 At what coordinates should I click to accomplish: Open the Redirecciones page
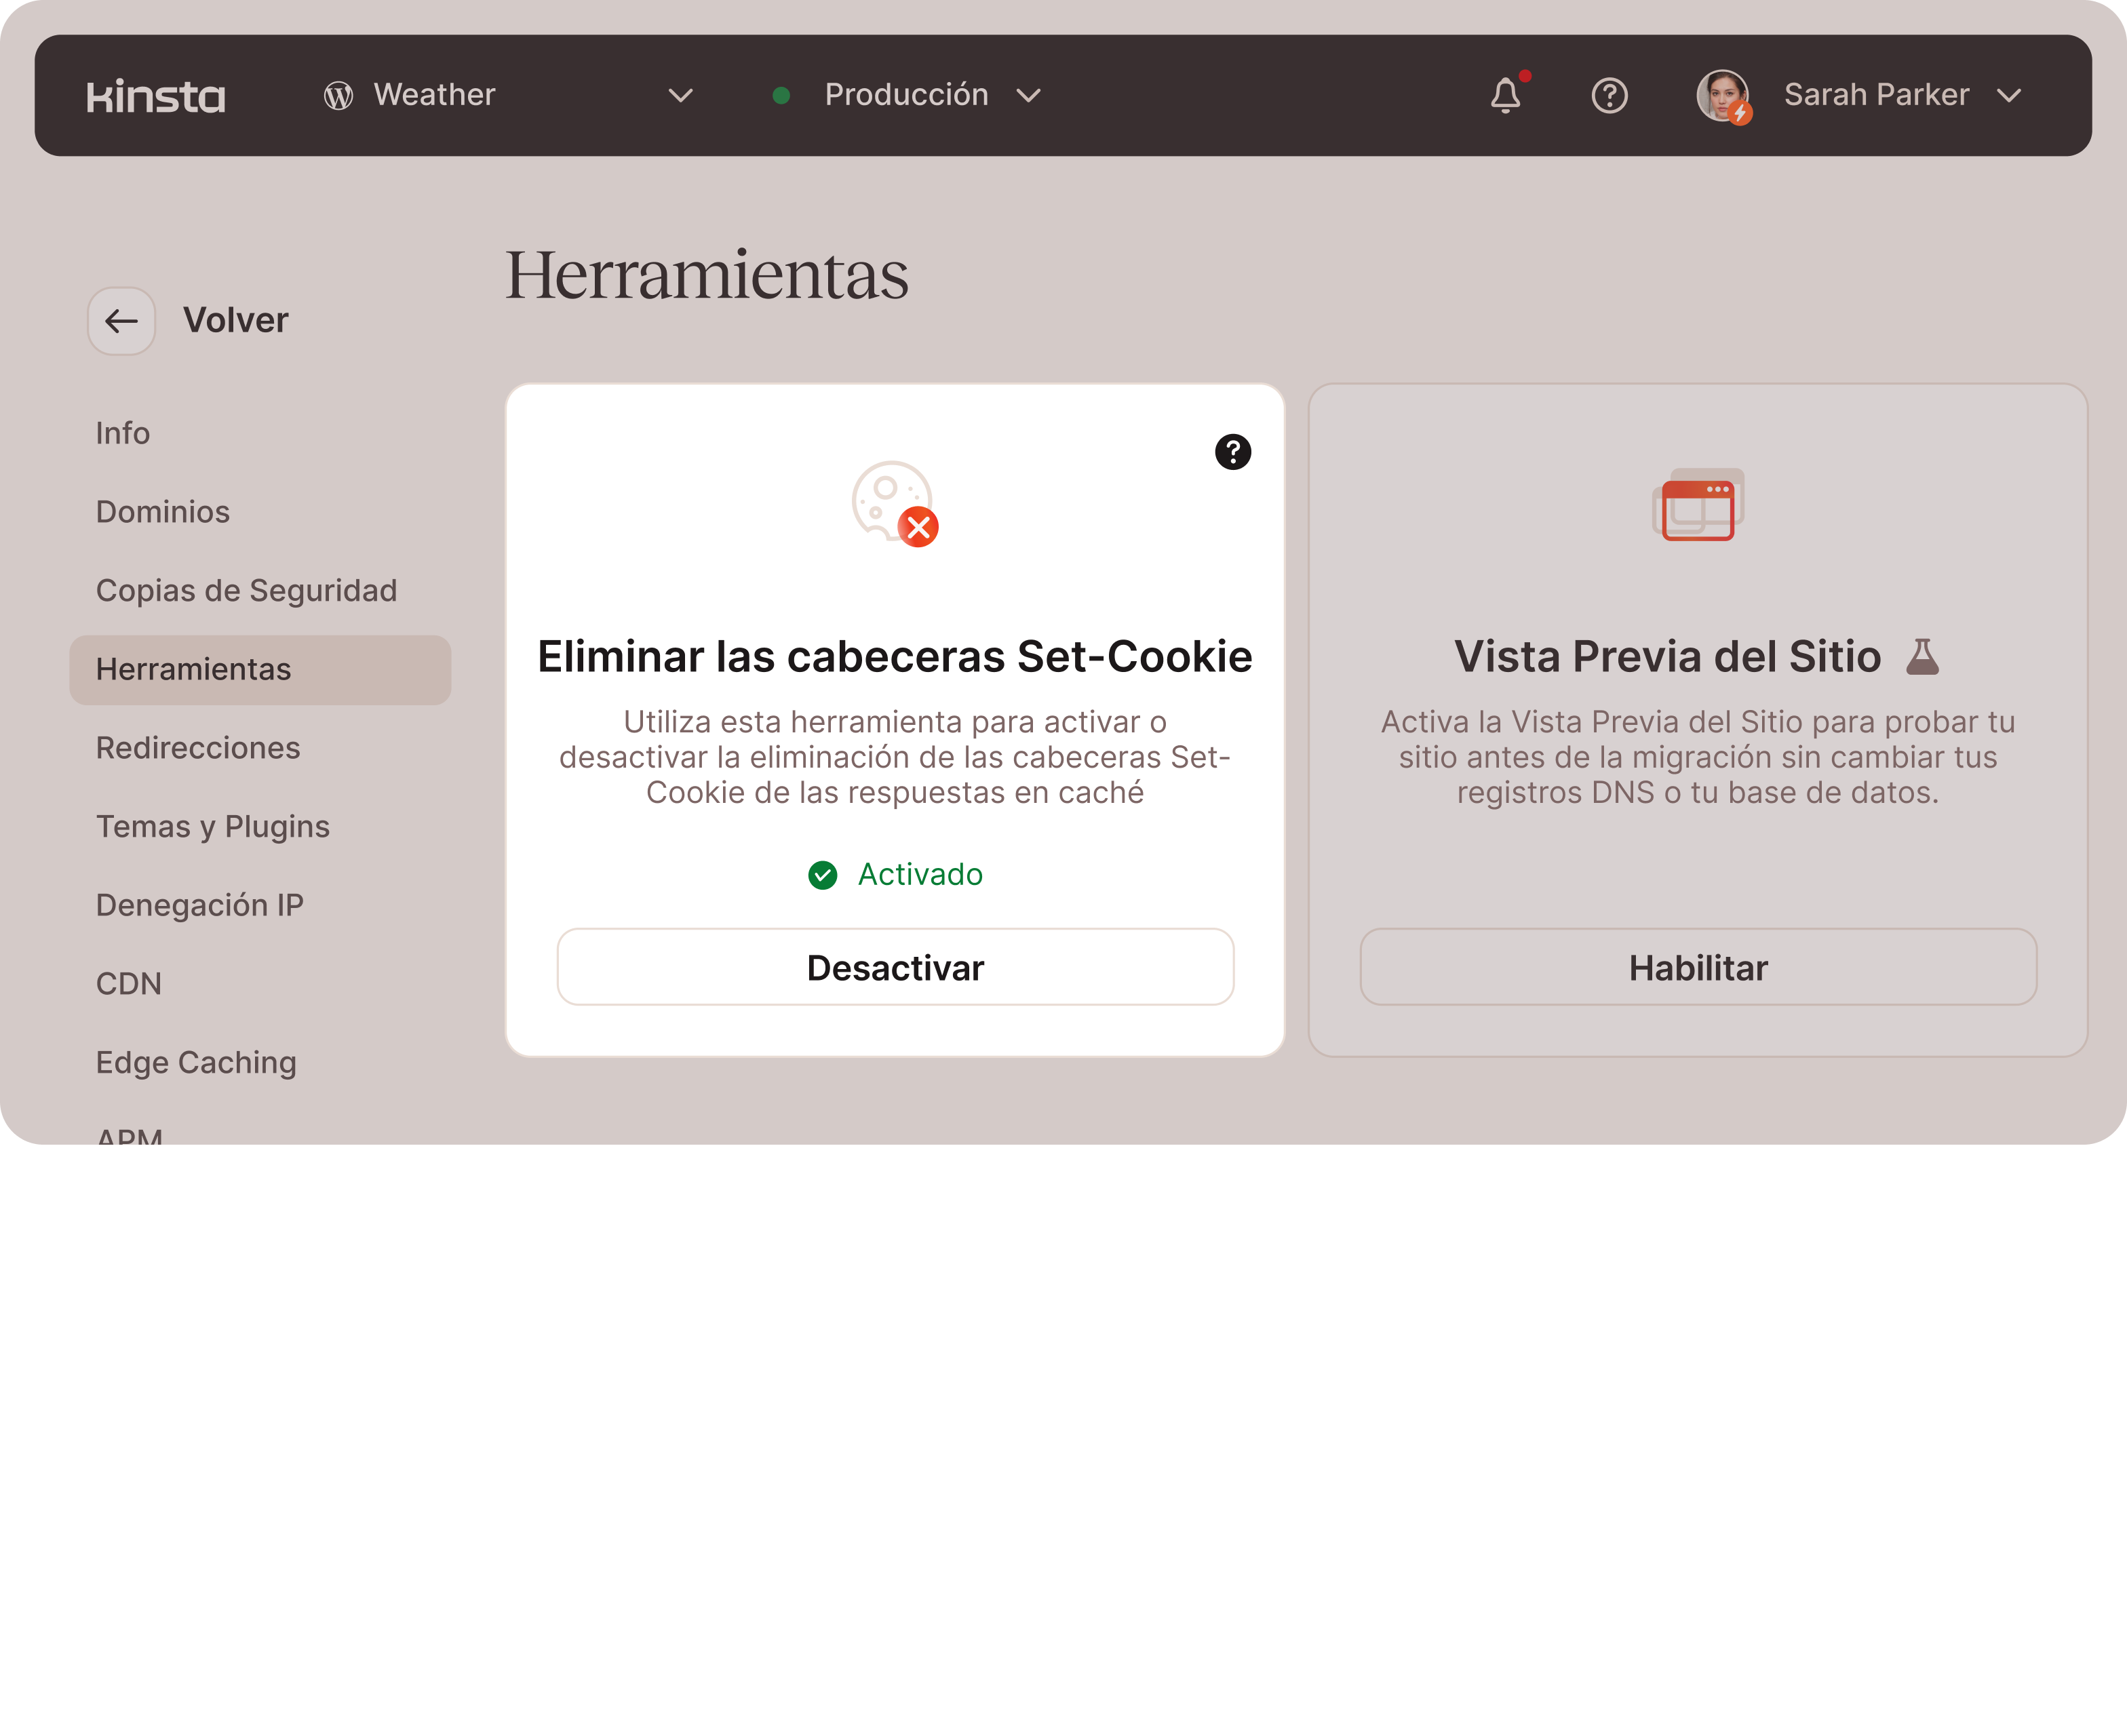point(198,748)
